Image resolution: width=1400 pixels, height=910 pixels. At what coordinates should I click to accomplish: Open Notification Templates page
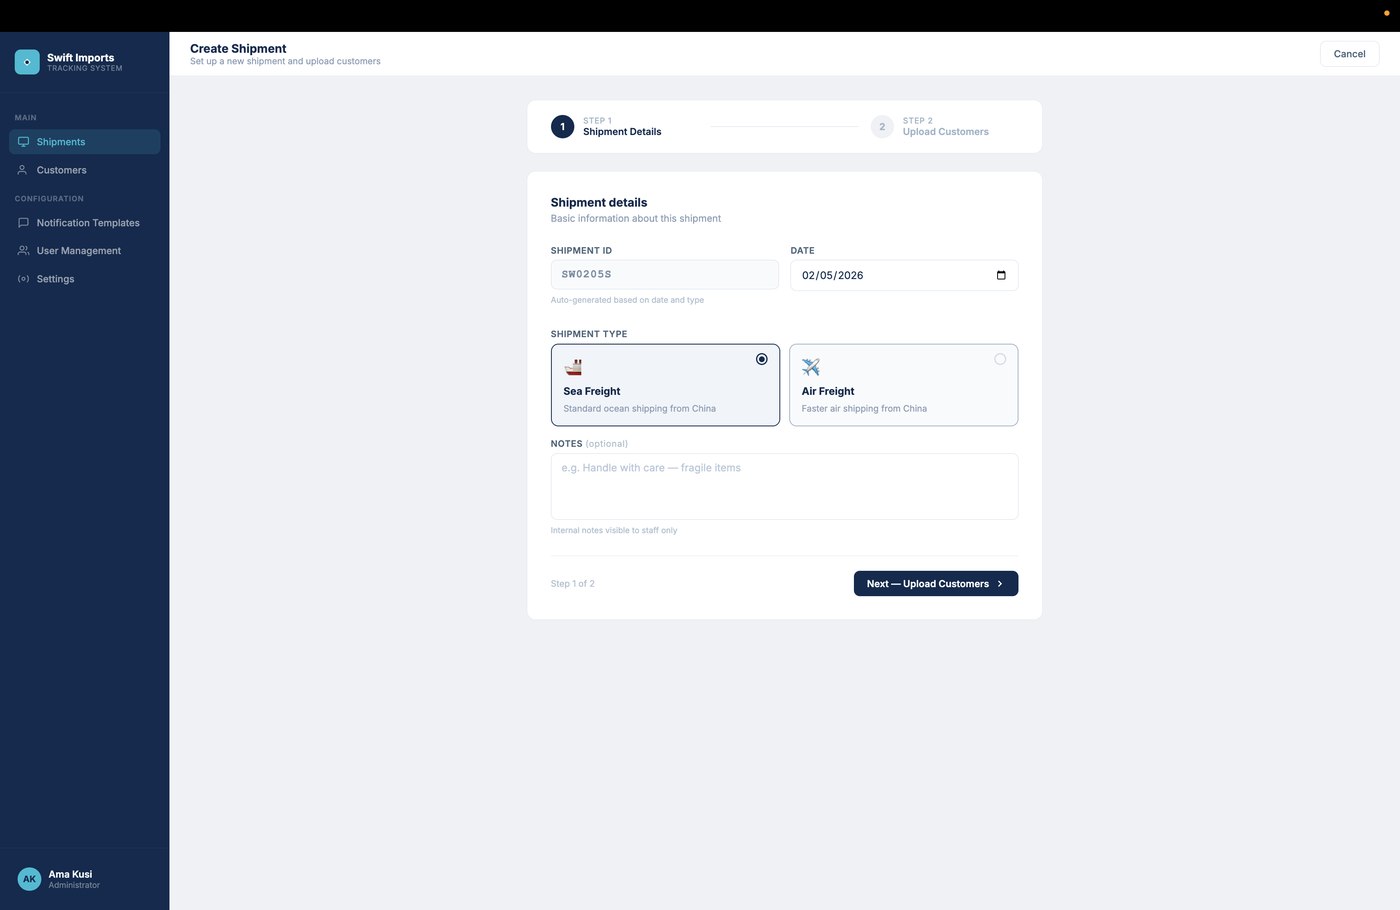(x=85, y=223)
